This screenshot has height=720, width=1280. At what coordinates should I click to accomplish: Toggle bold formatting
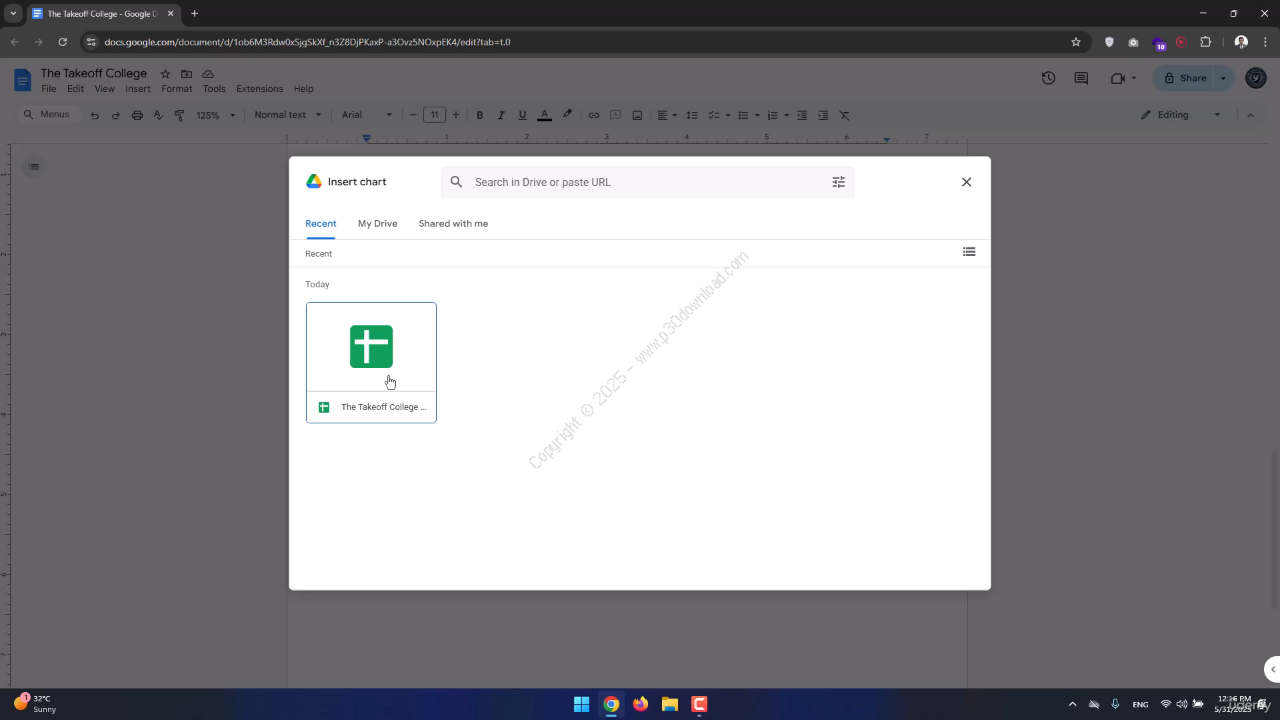[480, 115]
